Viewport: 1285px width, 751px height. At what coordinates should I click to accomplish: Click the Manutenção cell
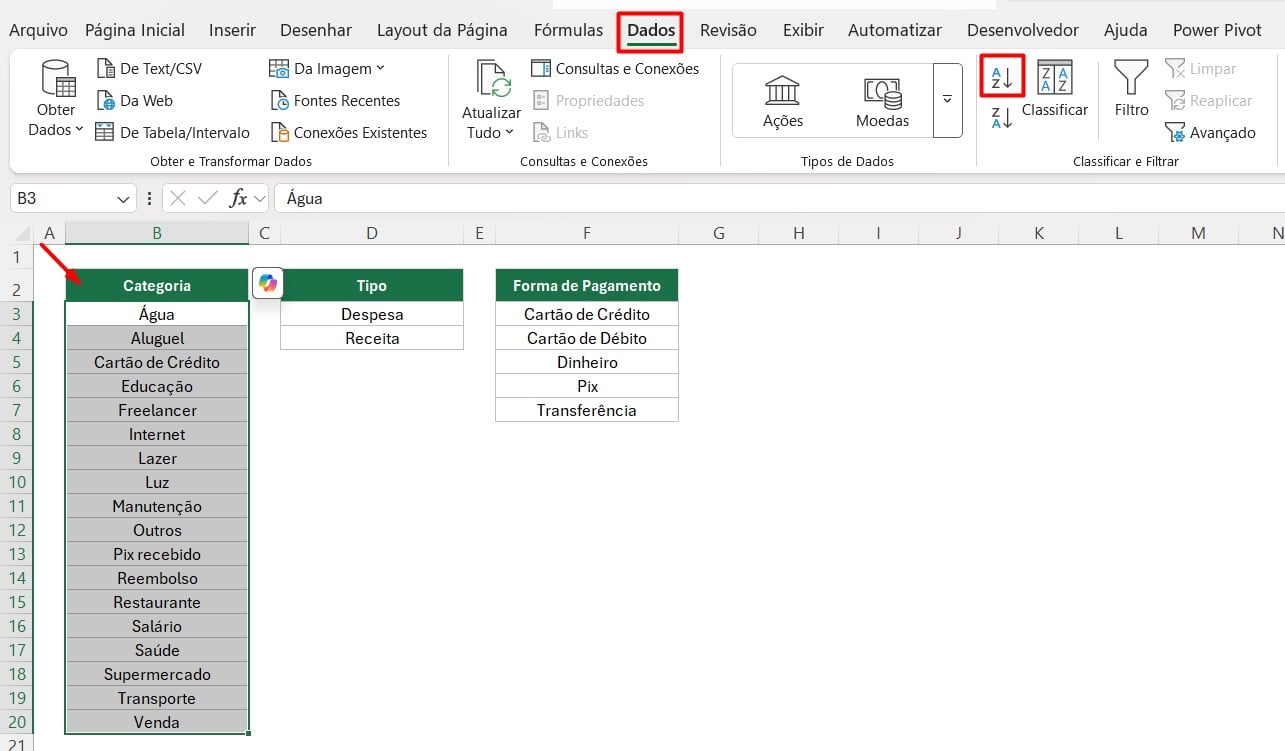(x=157, y=506)
